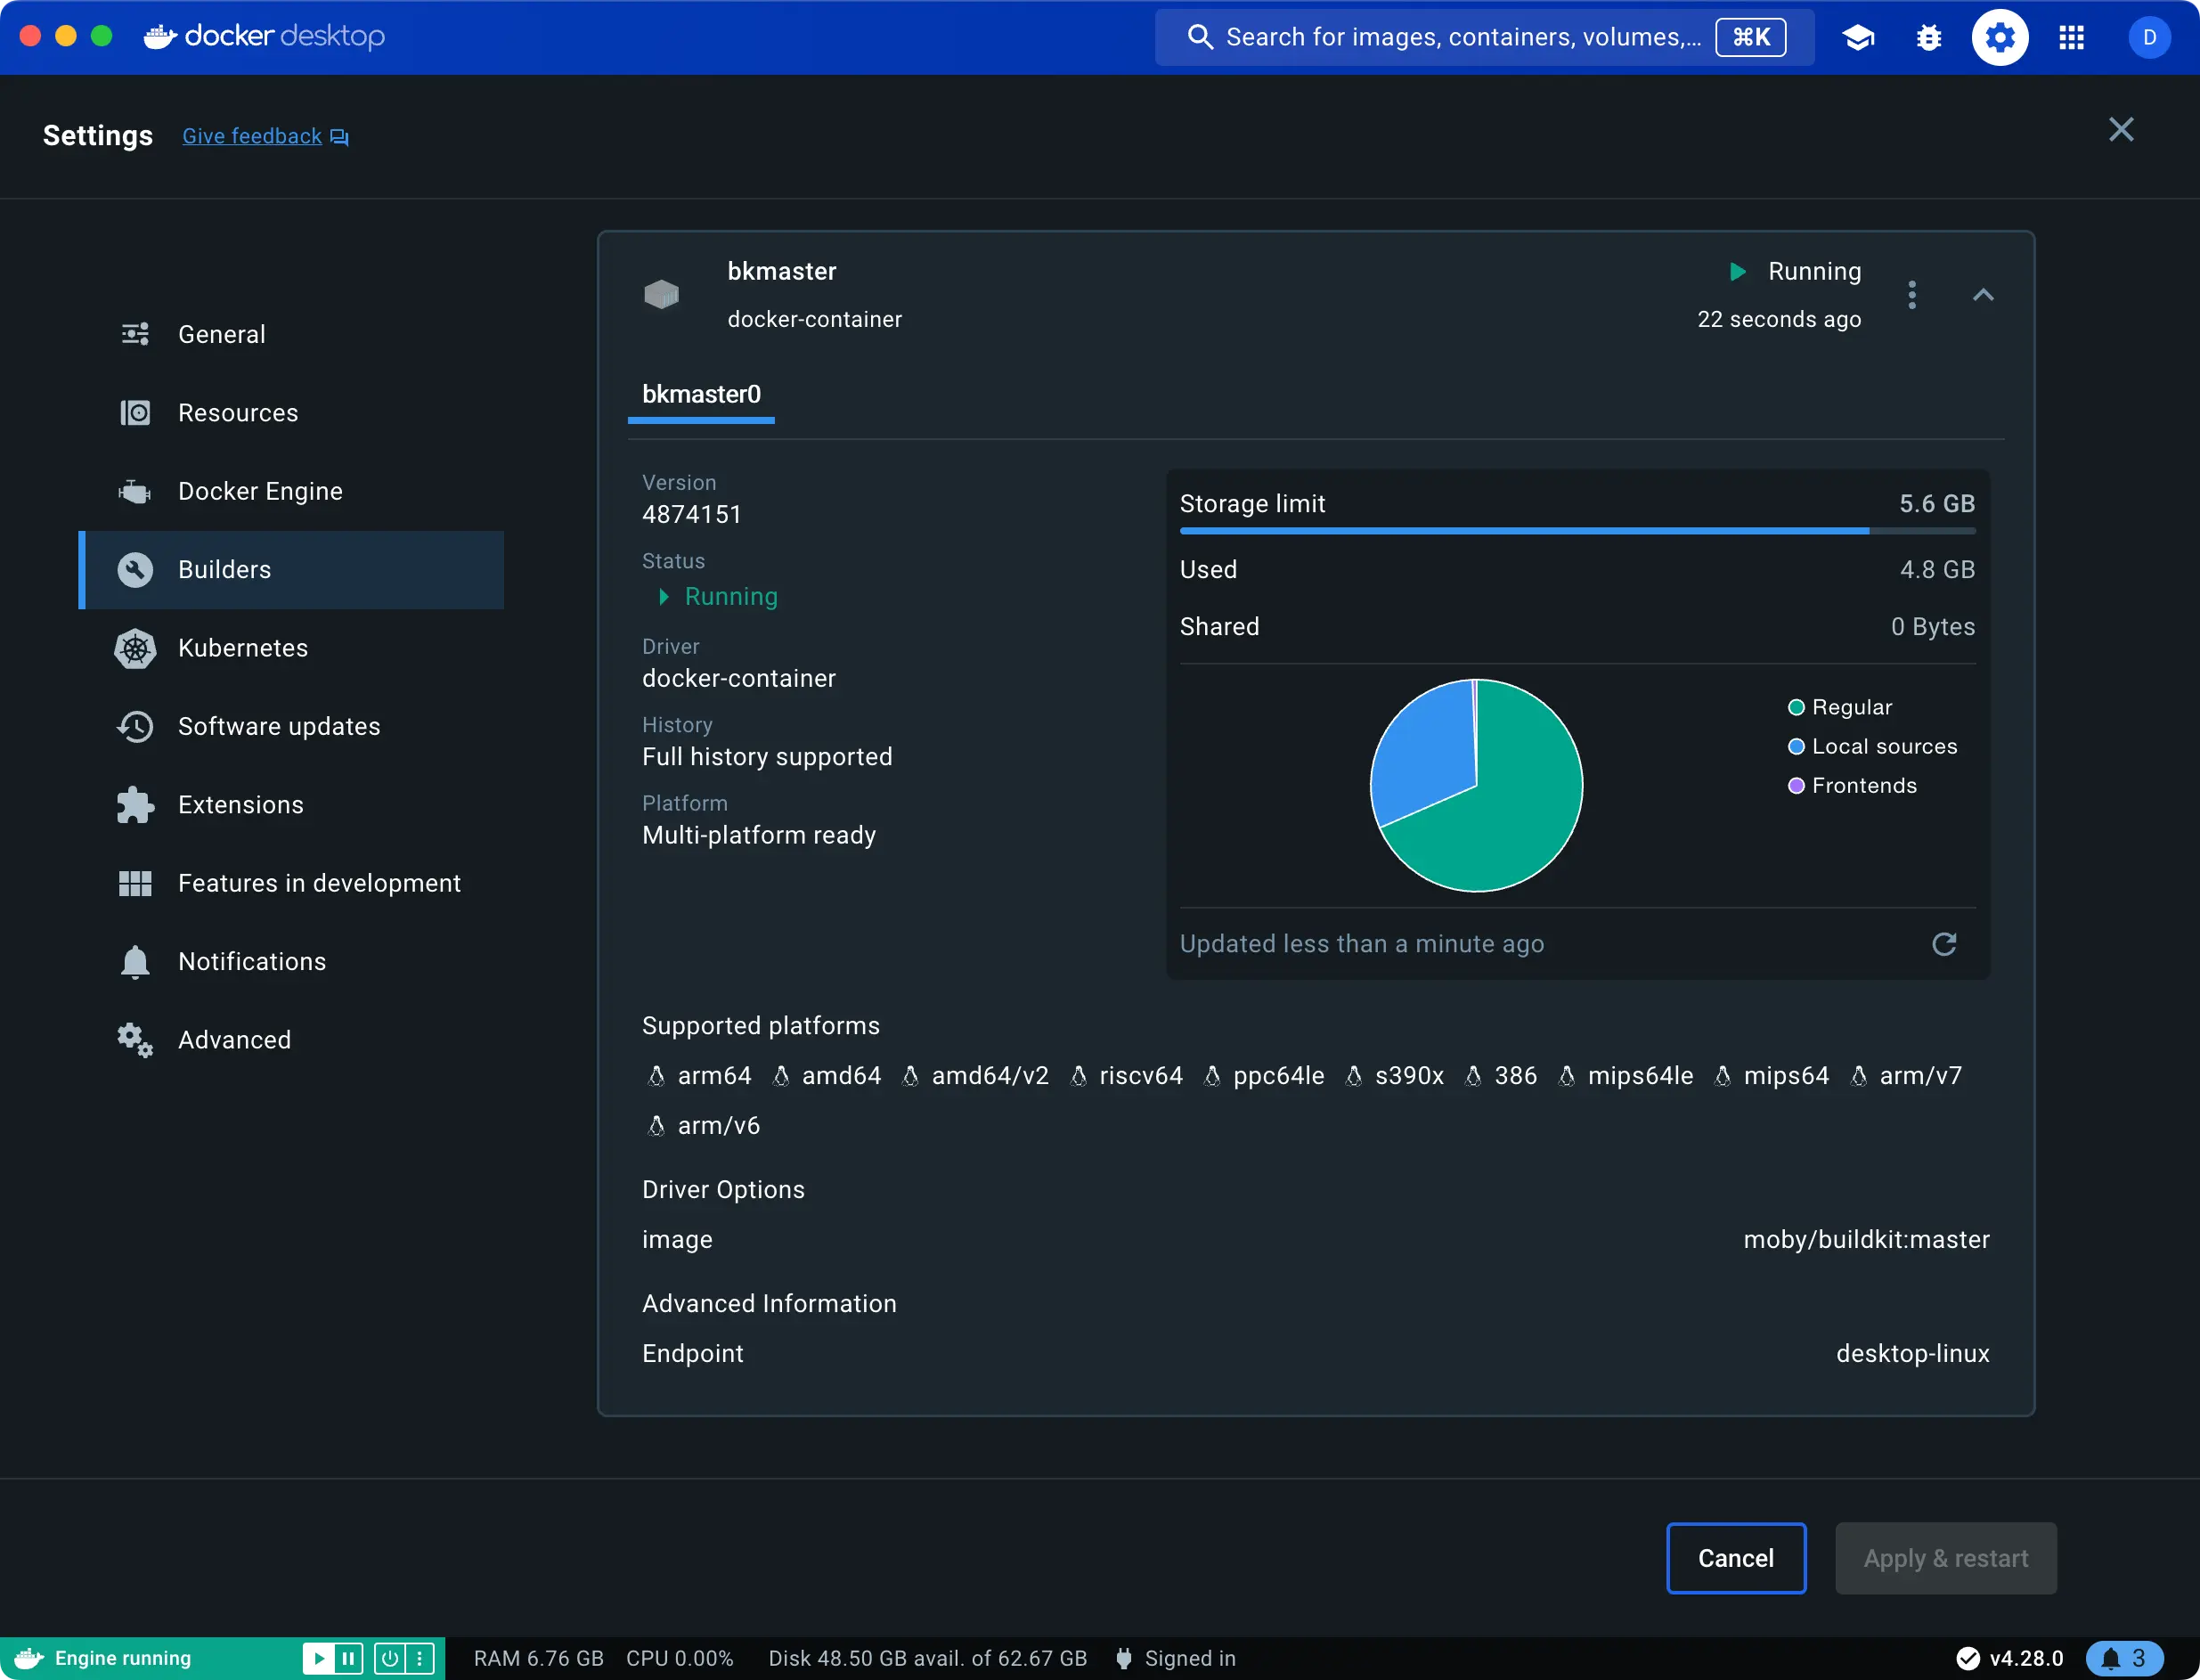Open bkmaster three-dot actions menu
2200x1680 pixels.
(1911, 295)
